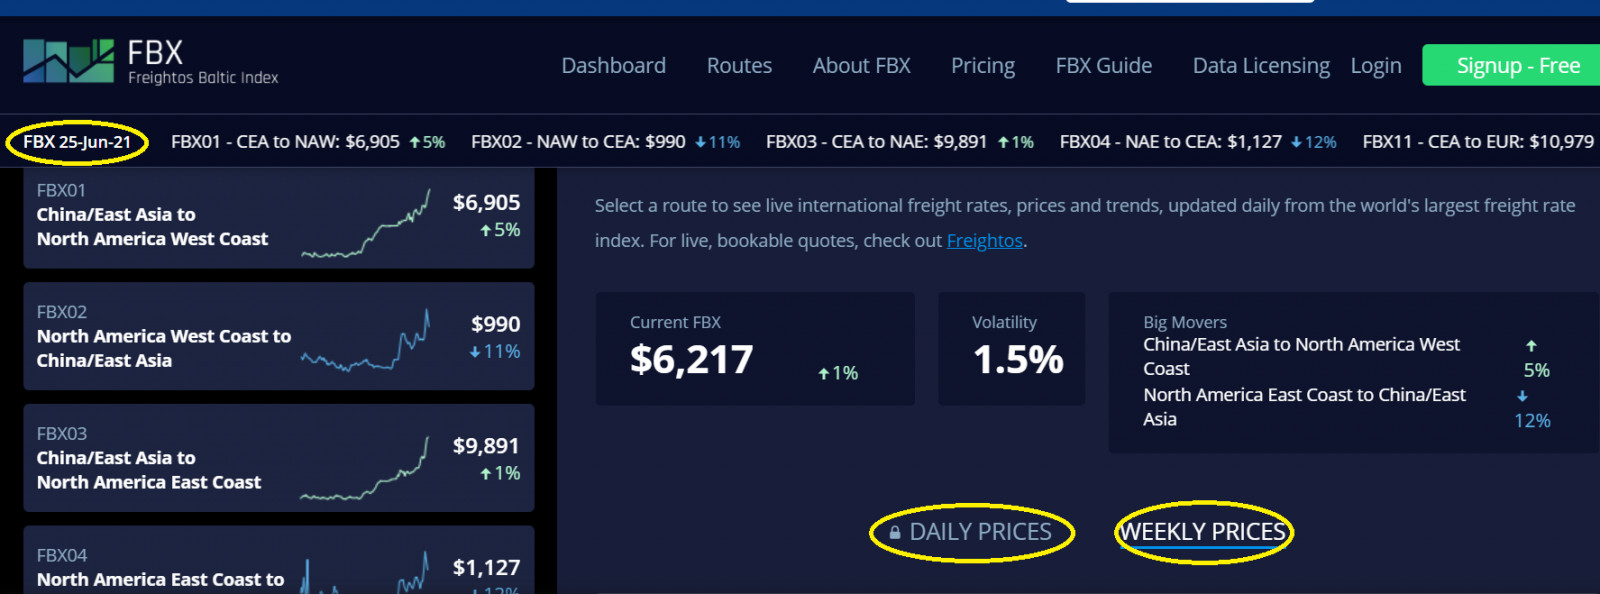This screenshot has height=594, width=1600.
Task: Click the FBX01 sparkline trend chart
Action: [x=365, y=227]
